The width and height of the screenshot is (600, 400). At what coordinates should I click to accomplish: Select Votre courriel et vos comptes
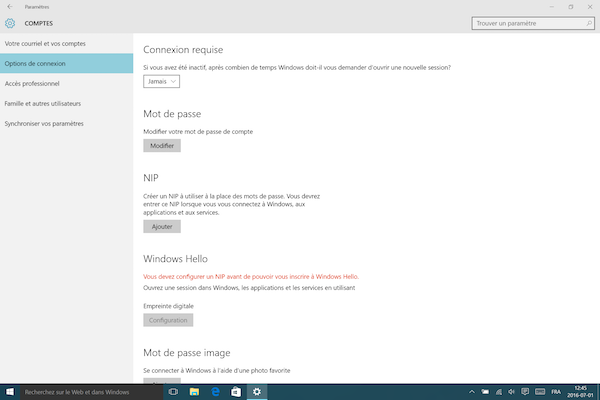click(67, 44)
